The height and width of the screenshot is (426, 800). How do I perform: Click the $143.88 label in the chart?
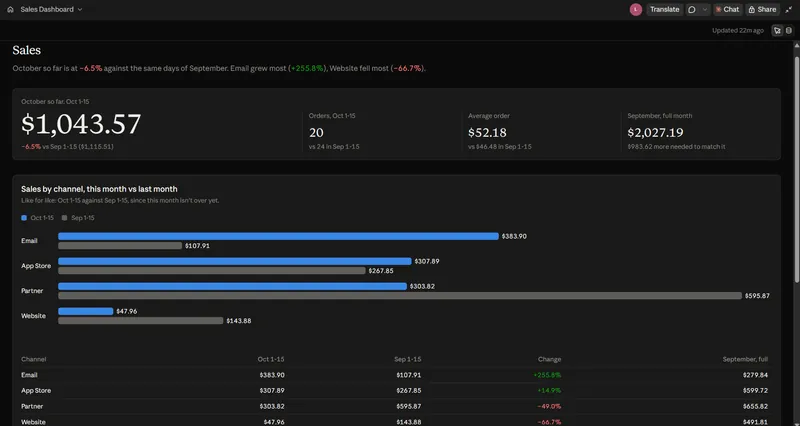(x=239, y=320)
